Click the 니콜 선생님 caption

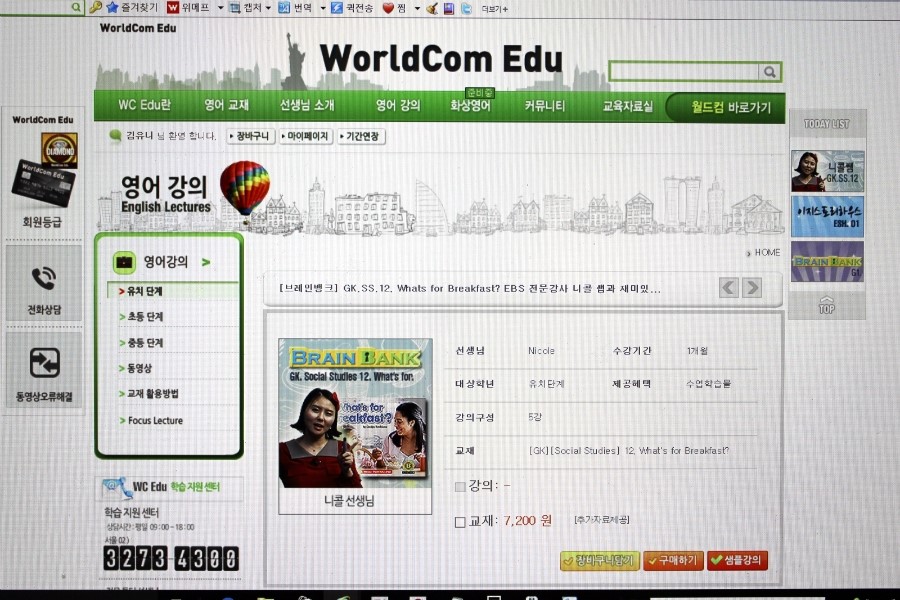click(x=349, y=501)
